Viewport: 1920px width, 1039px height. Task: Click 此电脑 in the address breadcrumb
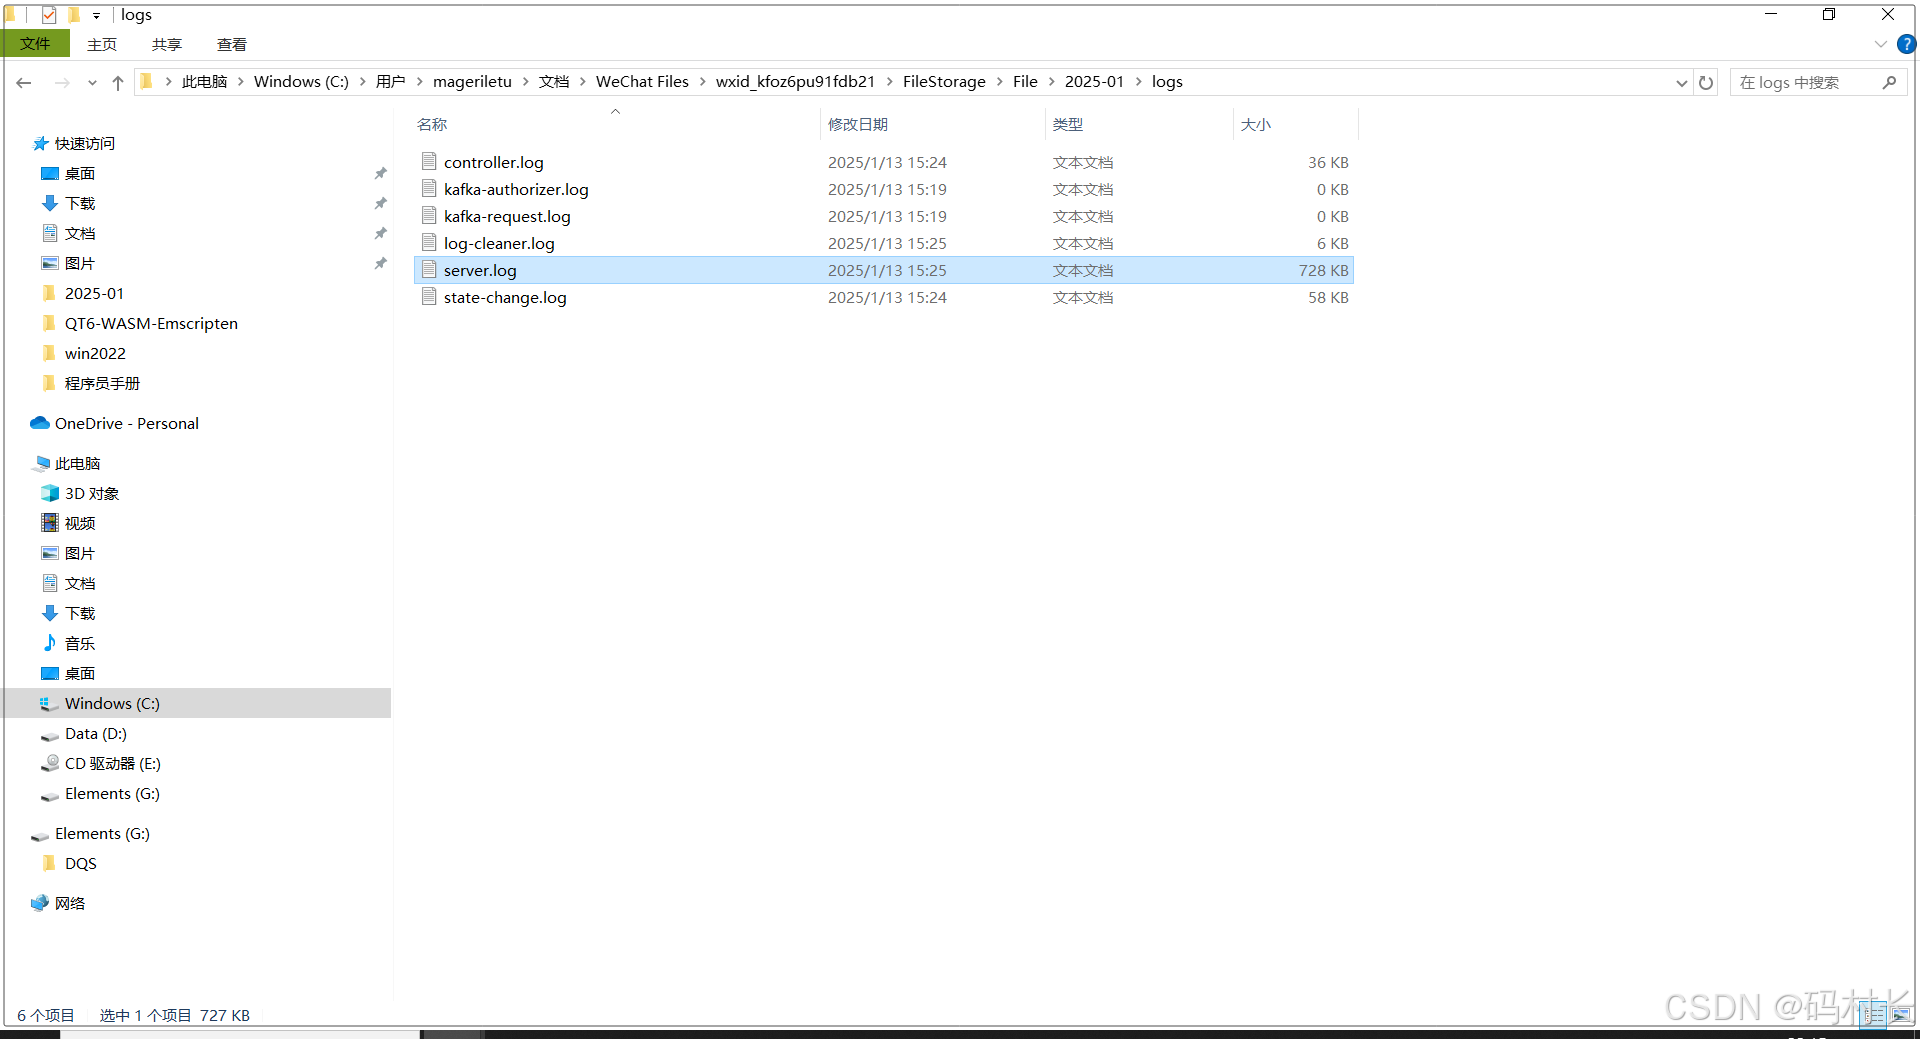click(205, 82)
